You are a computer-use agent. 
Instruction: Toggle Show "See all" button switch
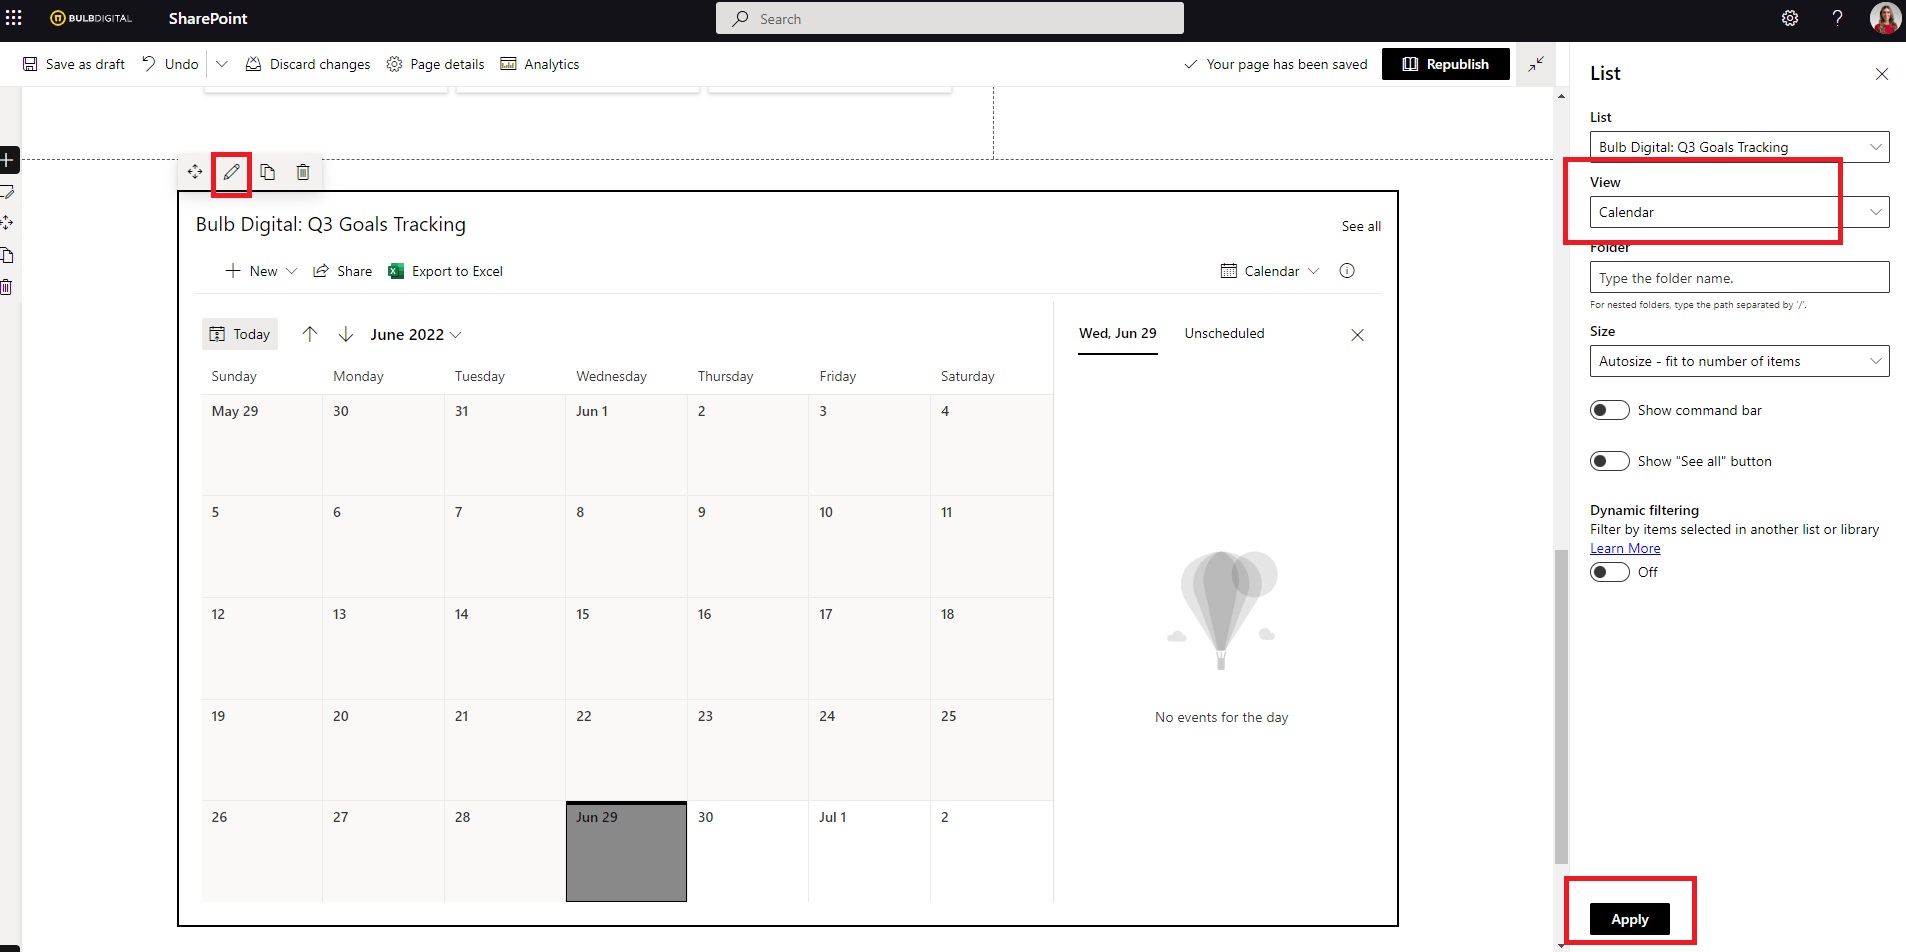click(1609, 461)
